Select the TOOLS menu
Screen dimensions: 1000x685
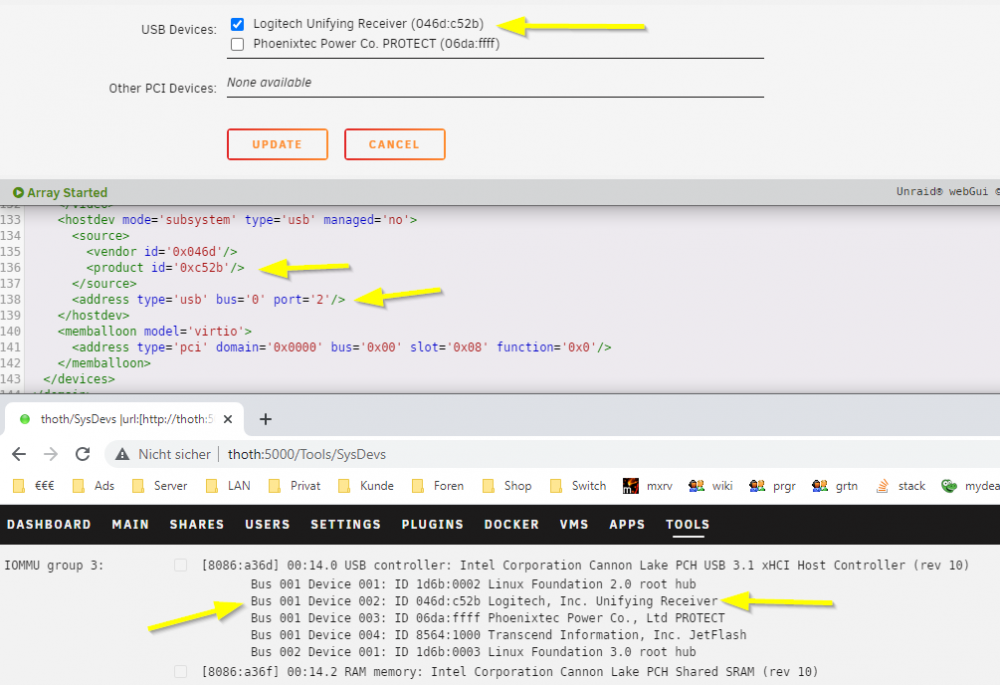688,524
